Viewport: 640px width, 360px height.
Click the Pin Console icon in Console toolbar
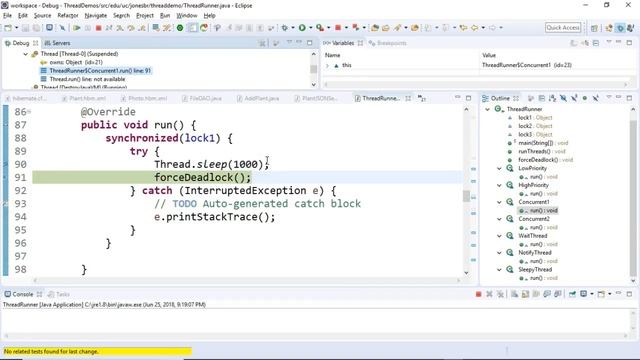572,294
